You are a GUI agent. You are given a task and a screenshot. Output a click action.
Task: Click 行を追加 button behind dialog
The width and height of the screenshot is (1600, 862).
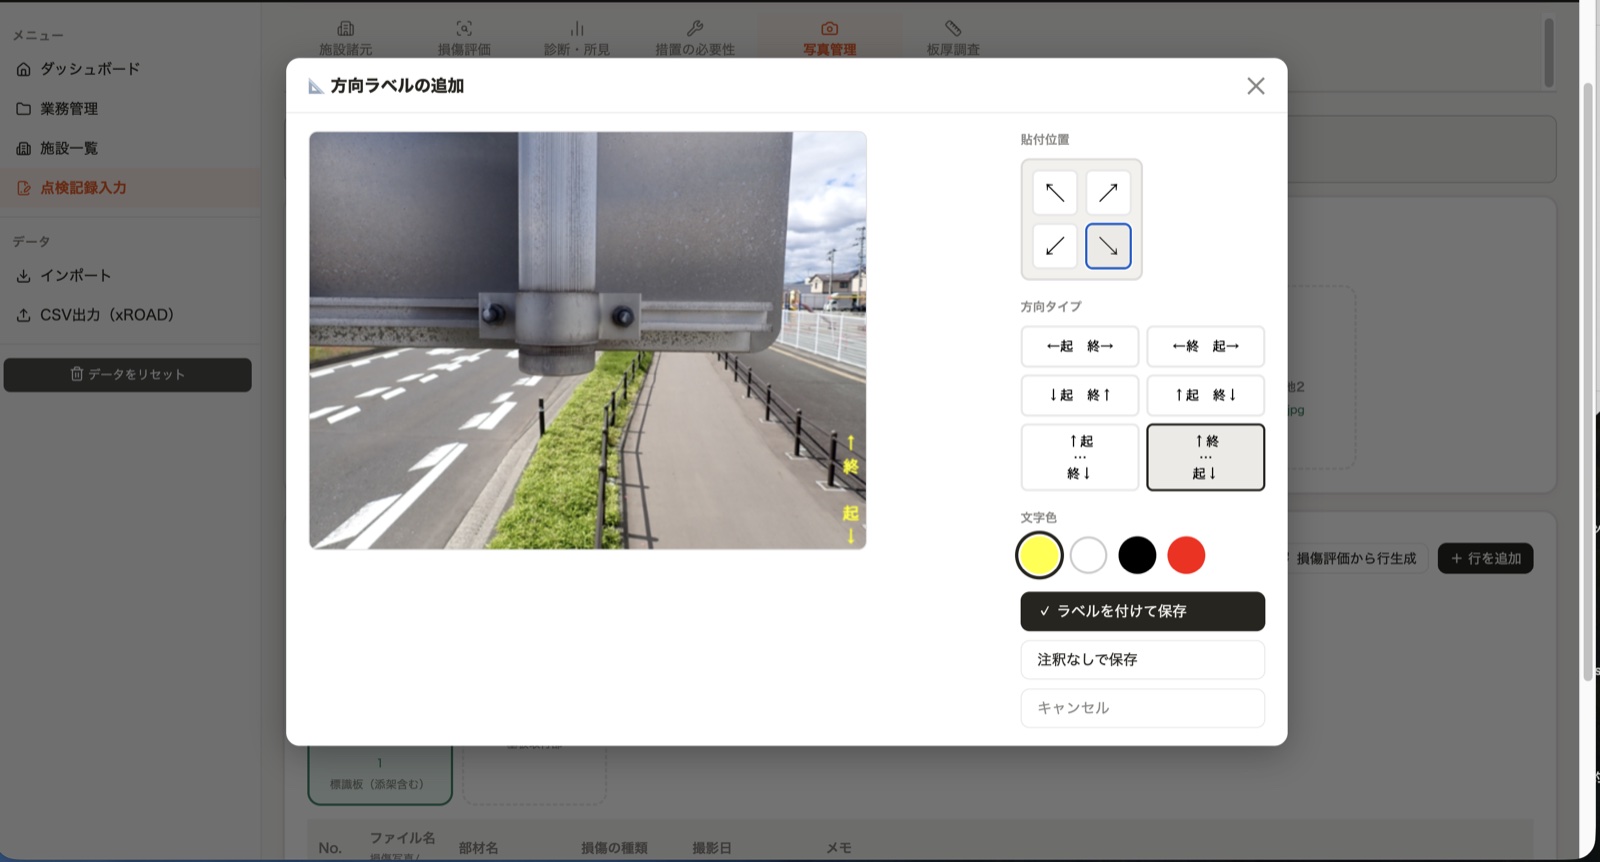[x=1485, y=558]
